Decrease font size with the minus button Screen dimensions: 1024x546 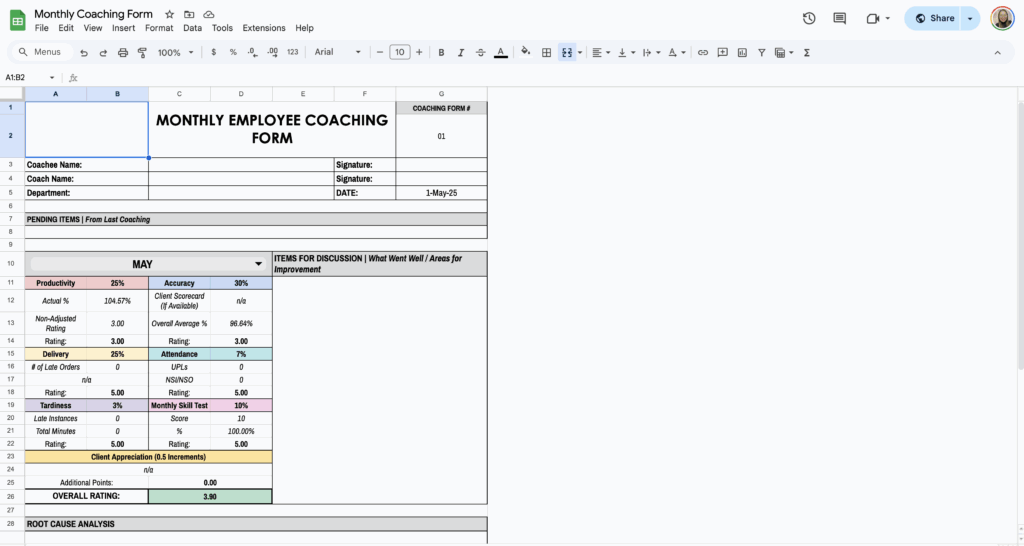click(379, 52)
